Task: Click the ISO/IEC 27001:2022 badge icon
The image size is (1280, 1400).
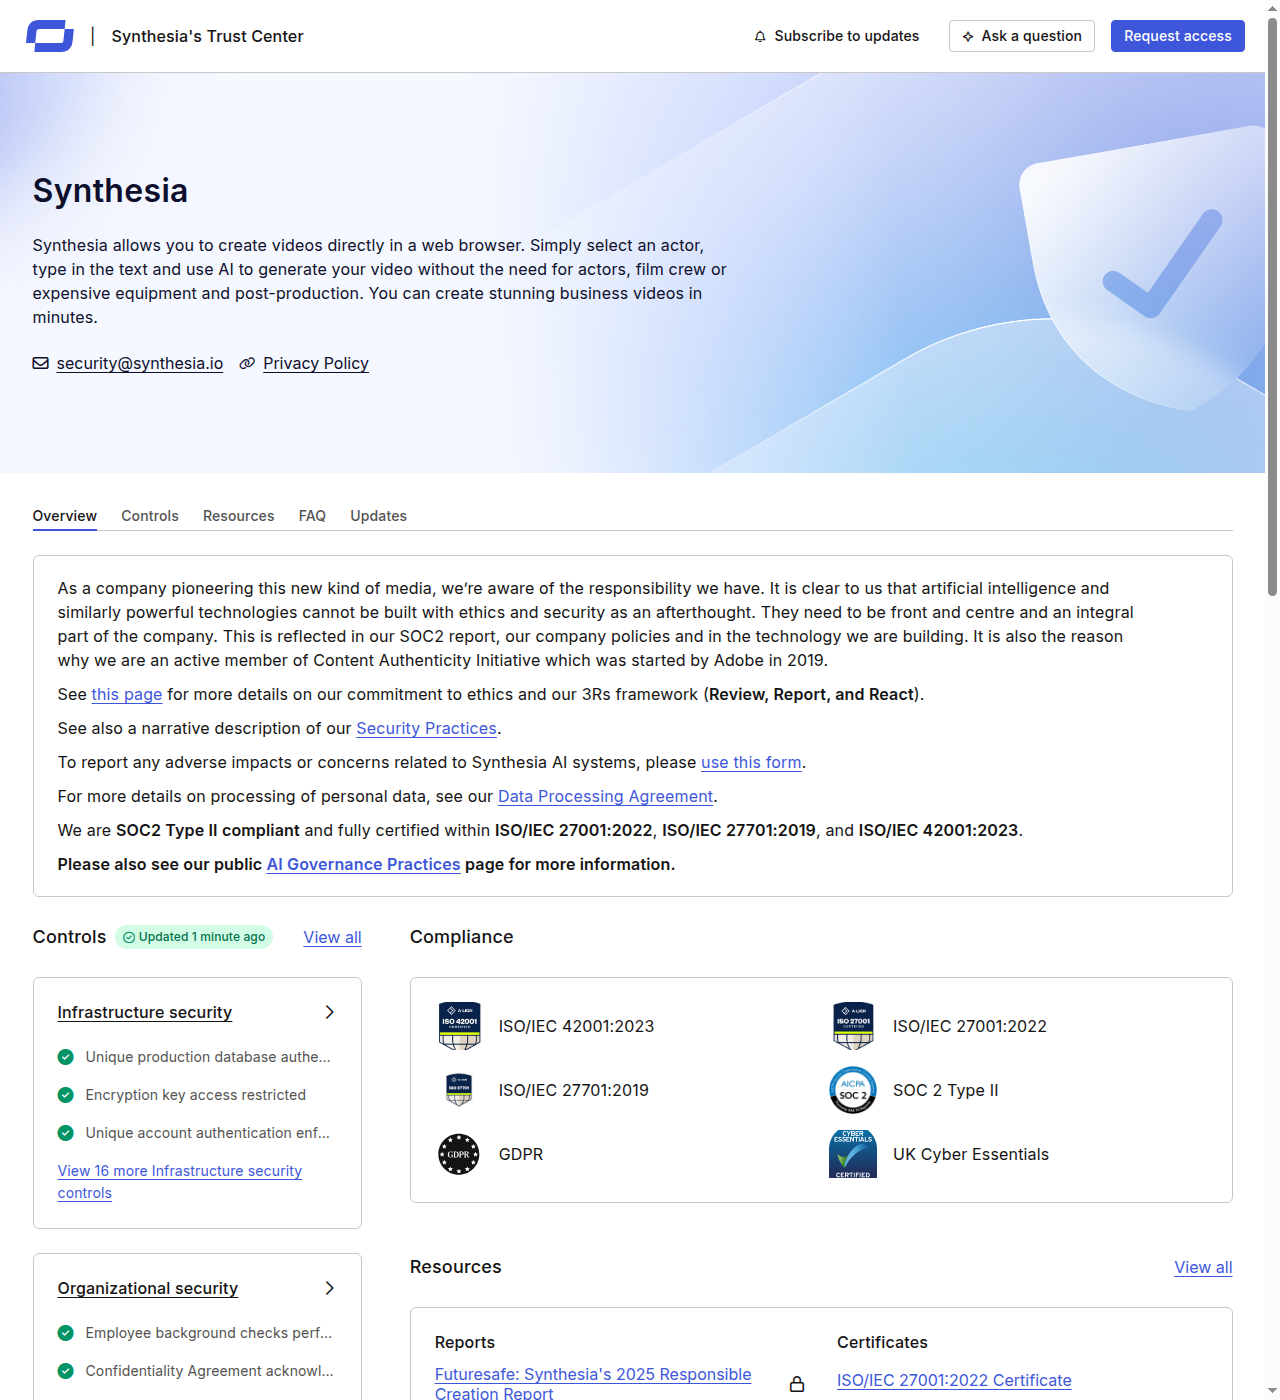Action: 854,1026
